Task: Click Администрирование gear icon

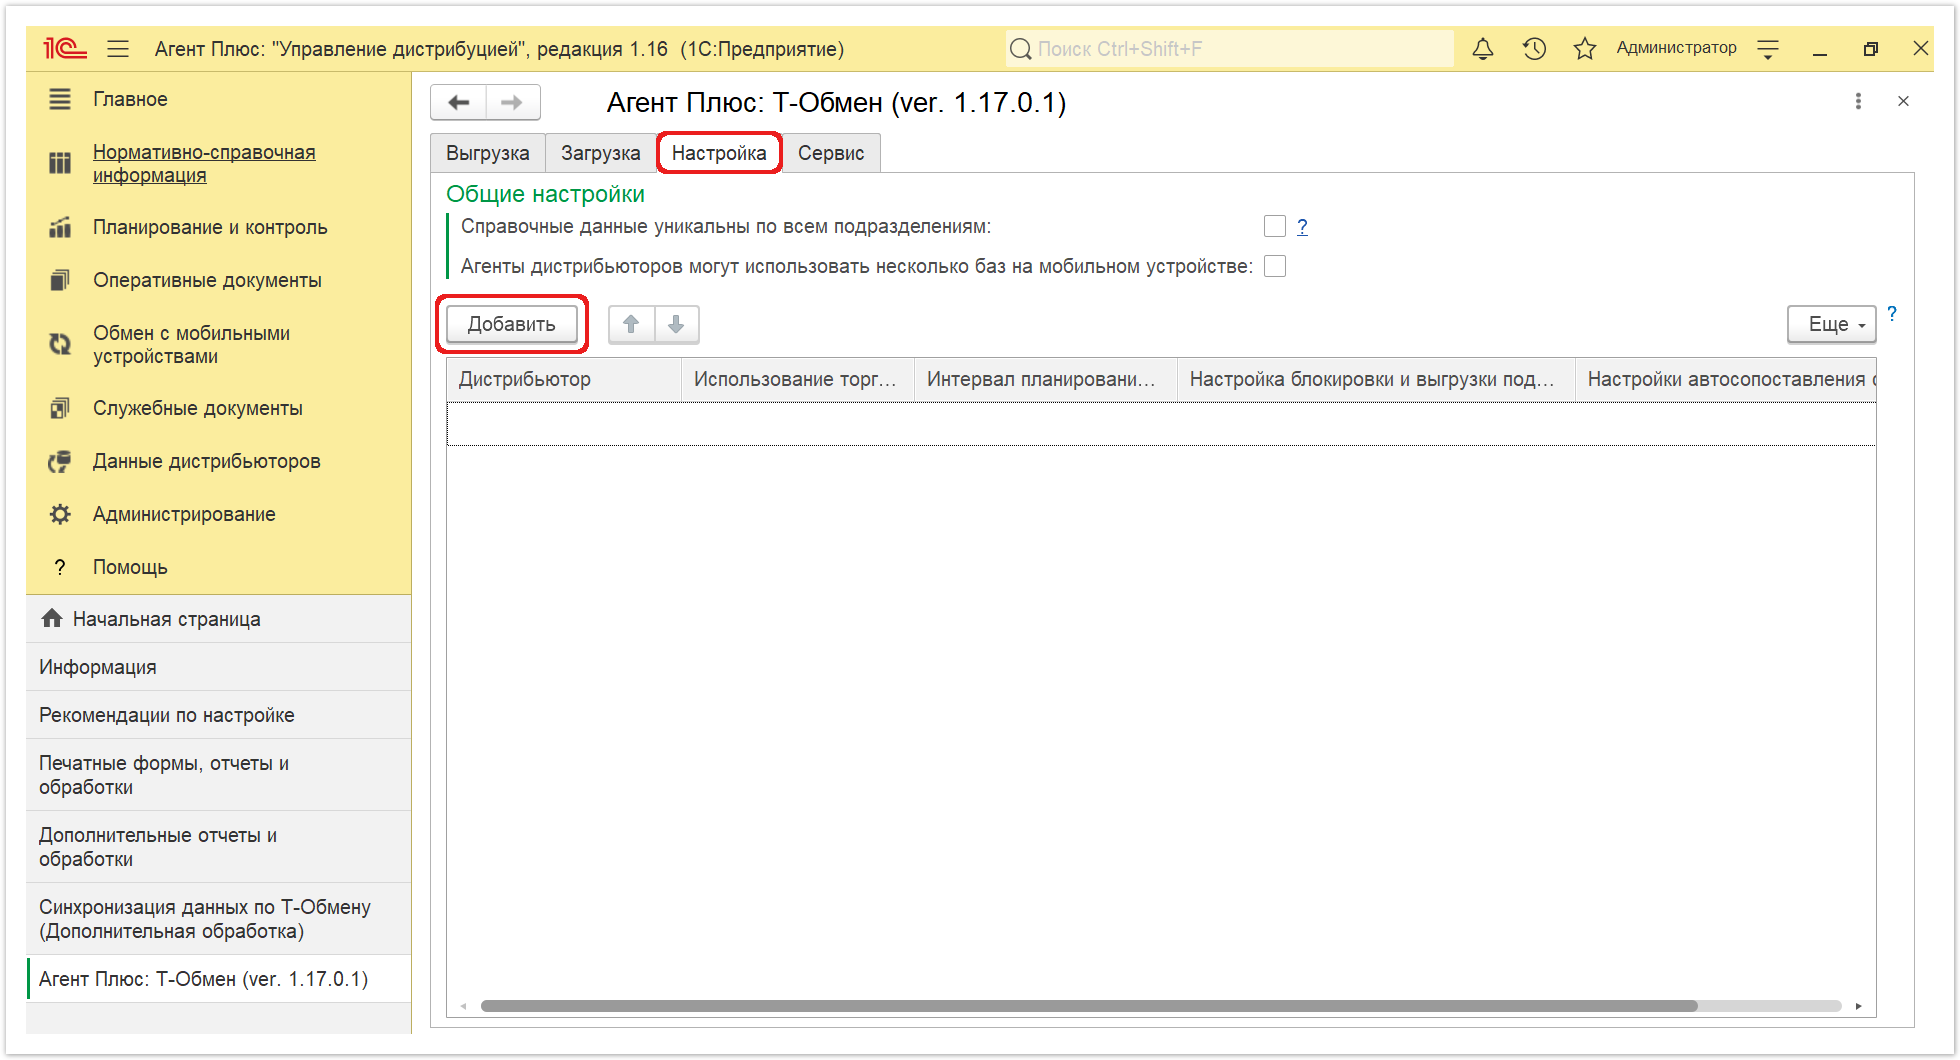Action: coord(60,514)
